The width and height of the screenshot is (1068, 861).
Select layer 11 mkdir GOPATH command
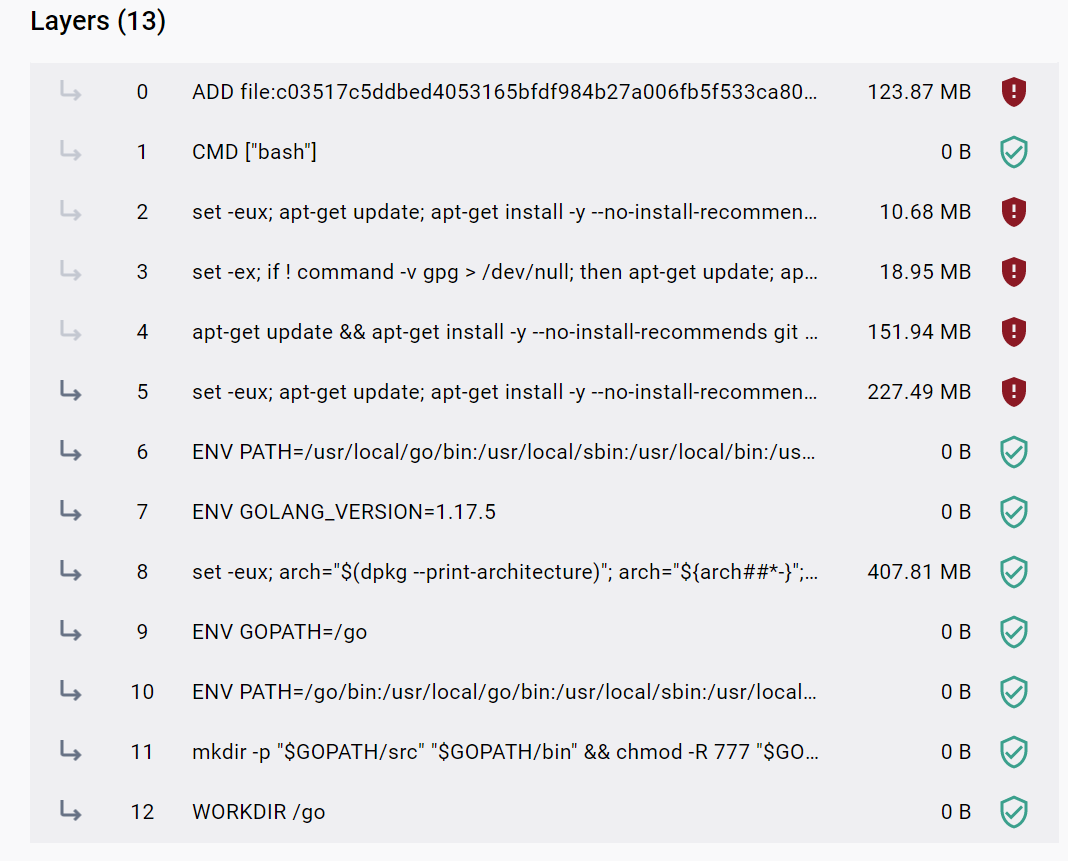tap(544, 751)
